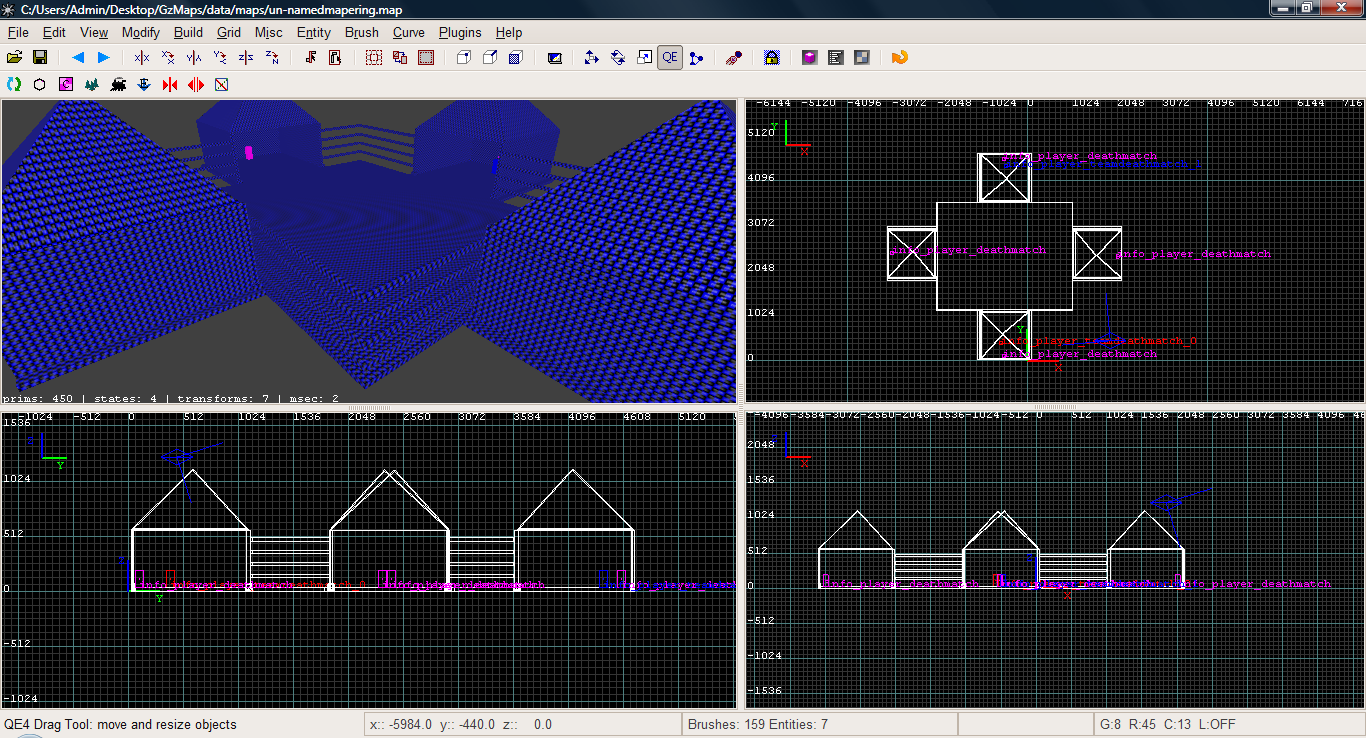Flip selection along the X axis
Screen dimensions: 1366x738
click(x=142, y=58)
